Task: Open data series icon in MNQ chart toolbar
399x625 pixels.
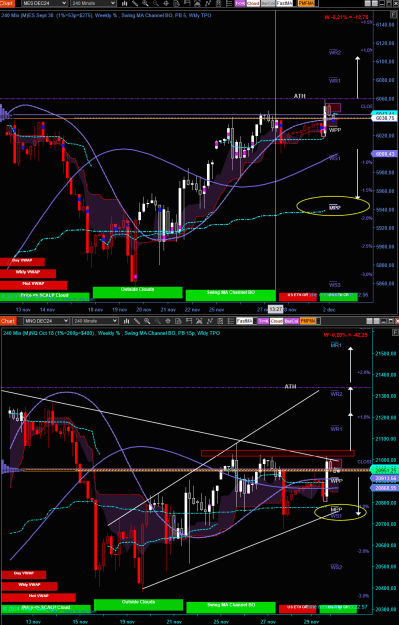Action: (199, 321)
